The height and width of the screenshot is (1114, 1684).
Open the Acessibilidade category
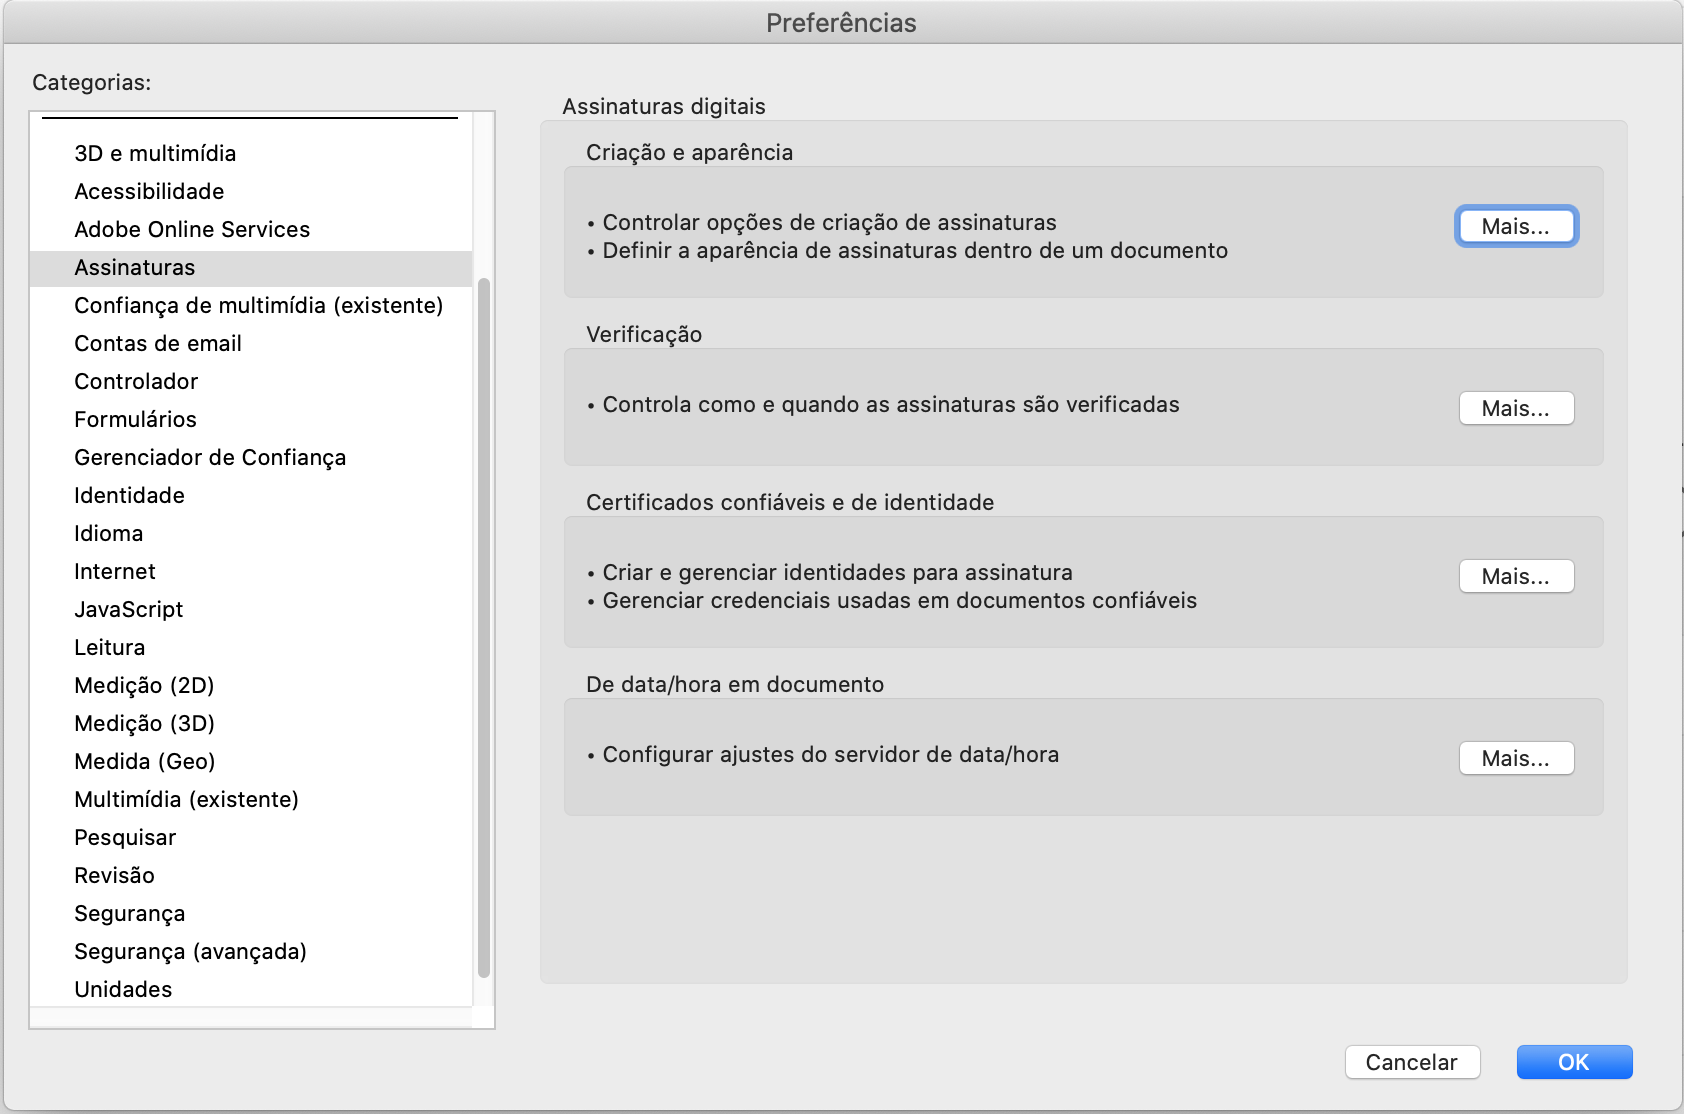[251, 191]
